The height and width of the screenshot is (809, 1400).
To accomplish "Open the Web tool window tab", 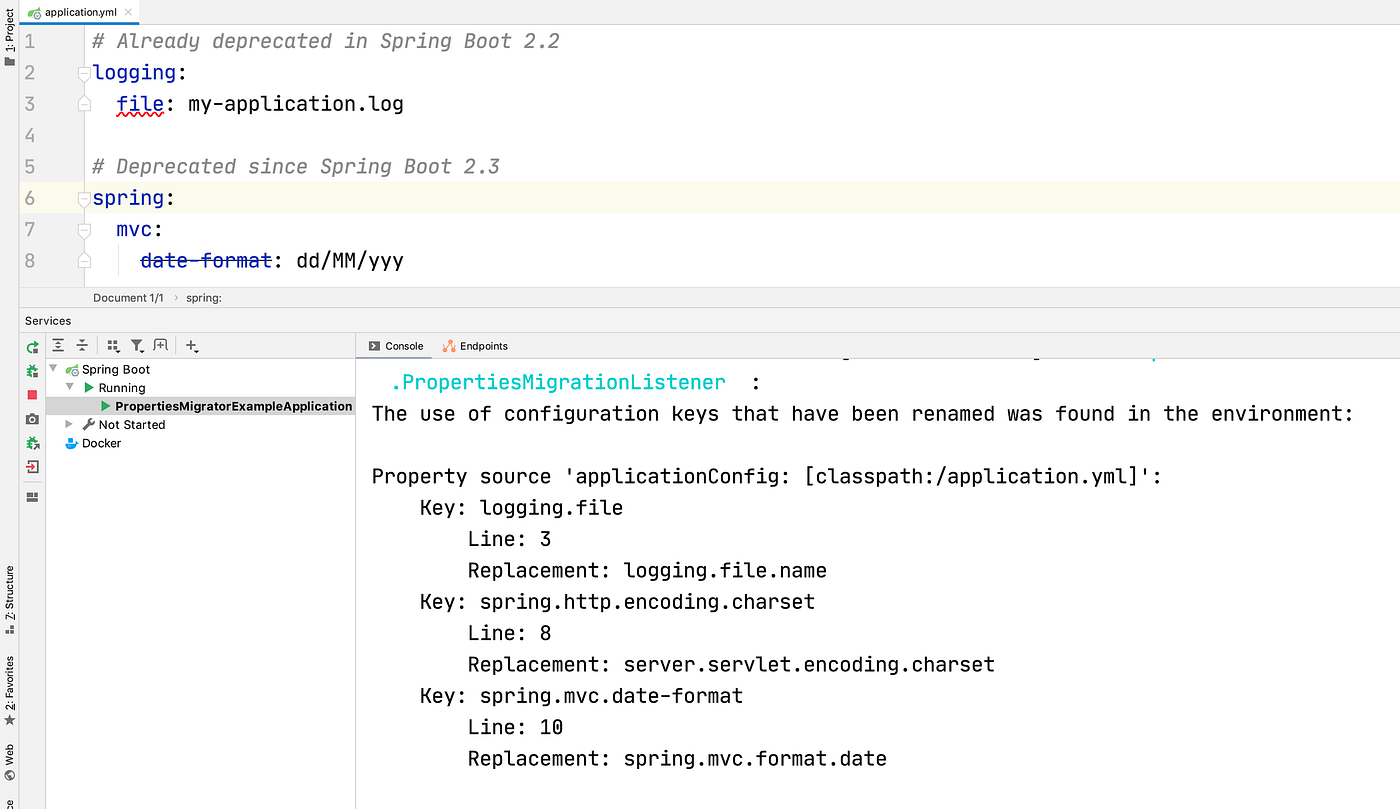I will coord(9,762).
